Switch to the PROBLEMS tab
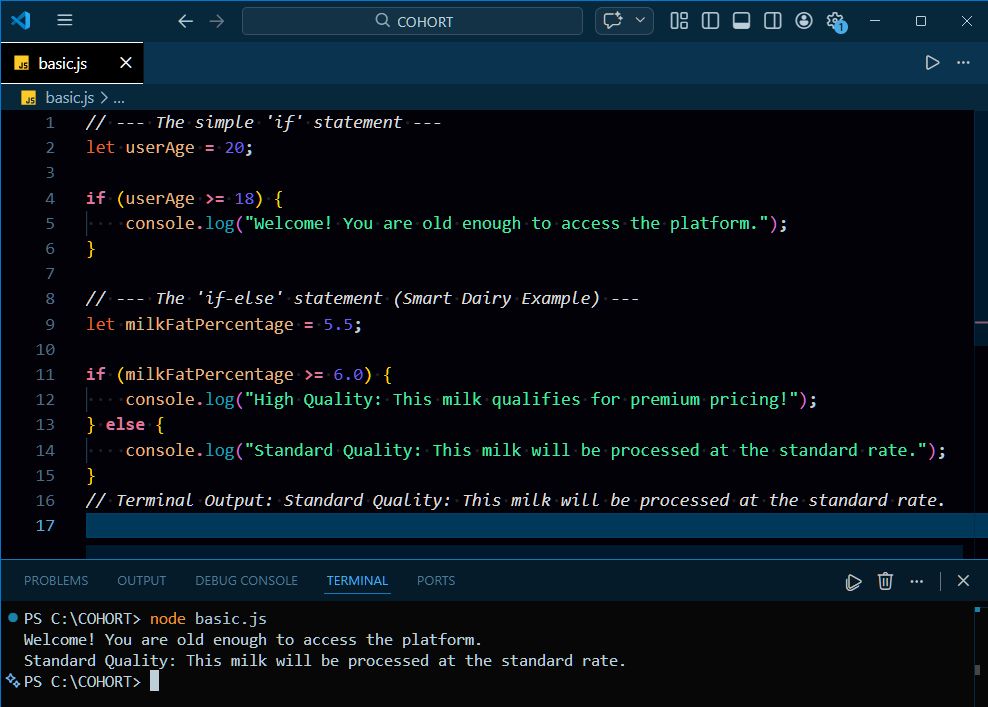This screenshot has width=988, height=707. [56, 580]
